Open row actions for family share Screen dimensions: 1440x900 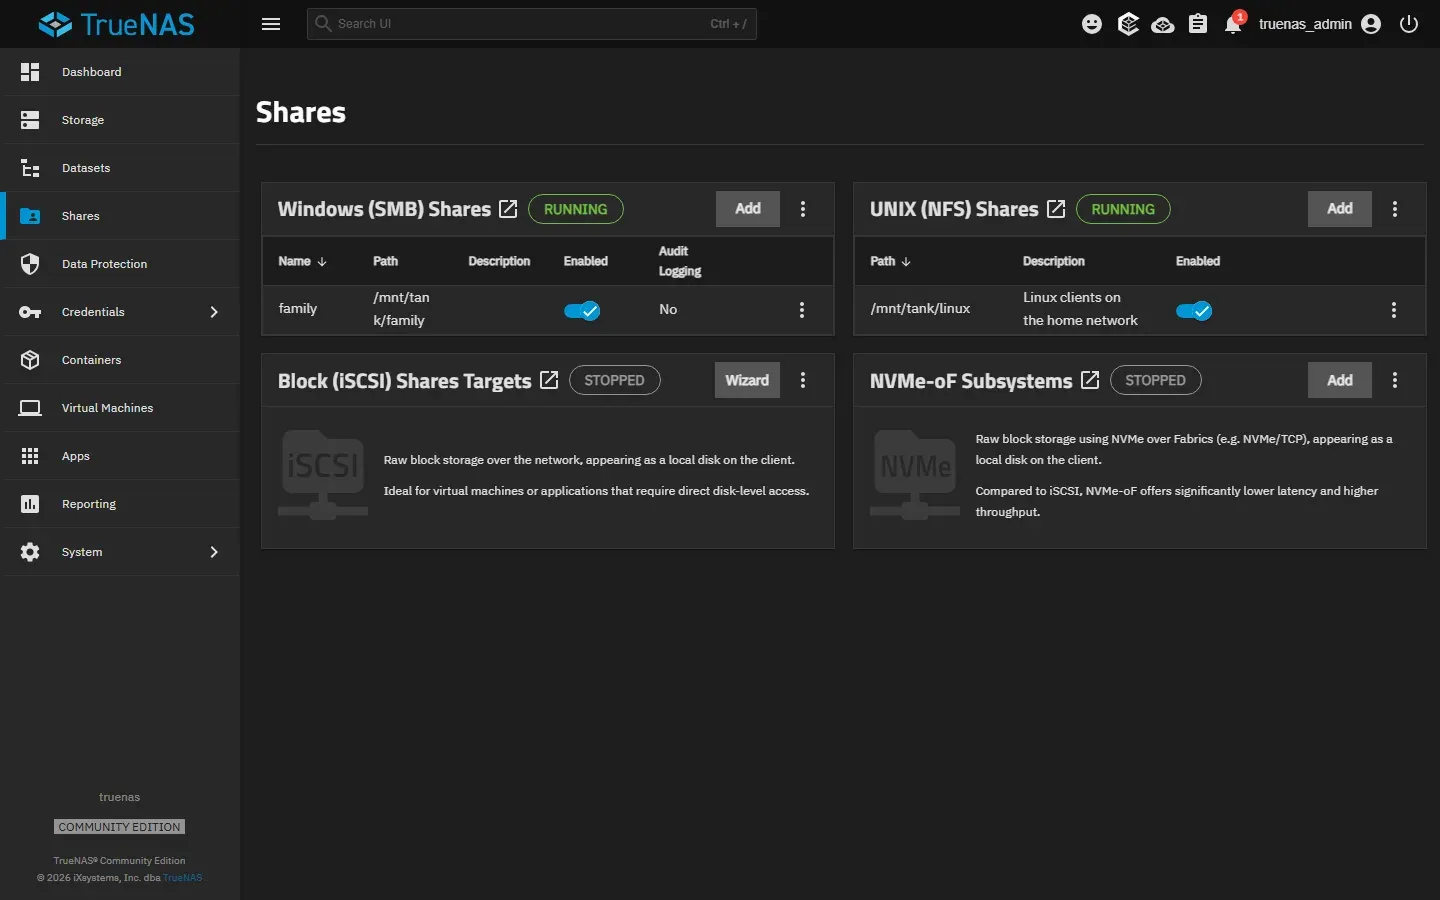[802, 310]
